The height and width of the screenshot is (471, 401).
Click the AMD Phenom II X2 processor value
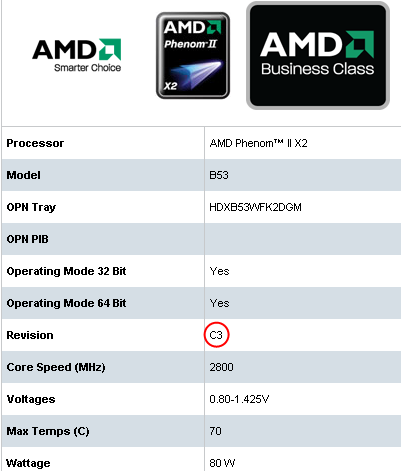point(258,143)
